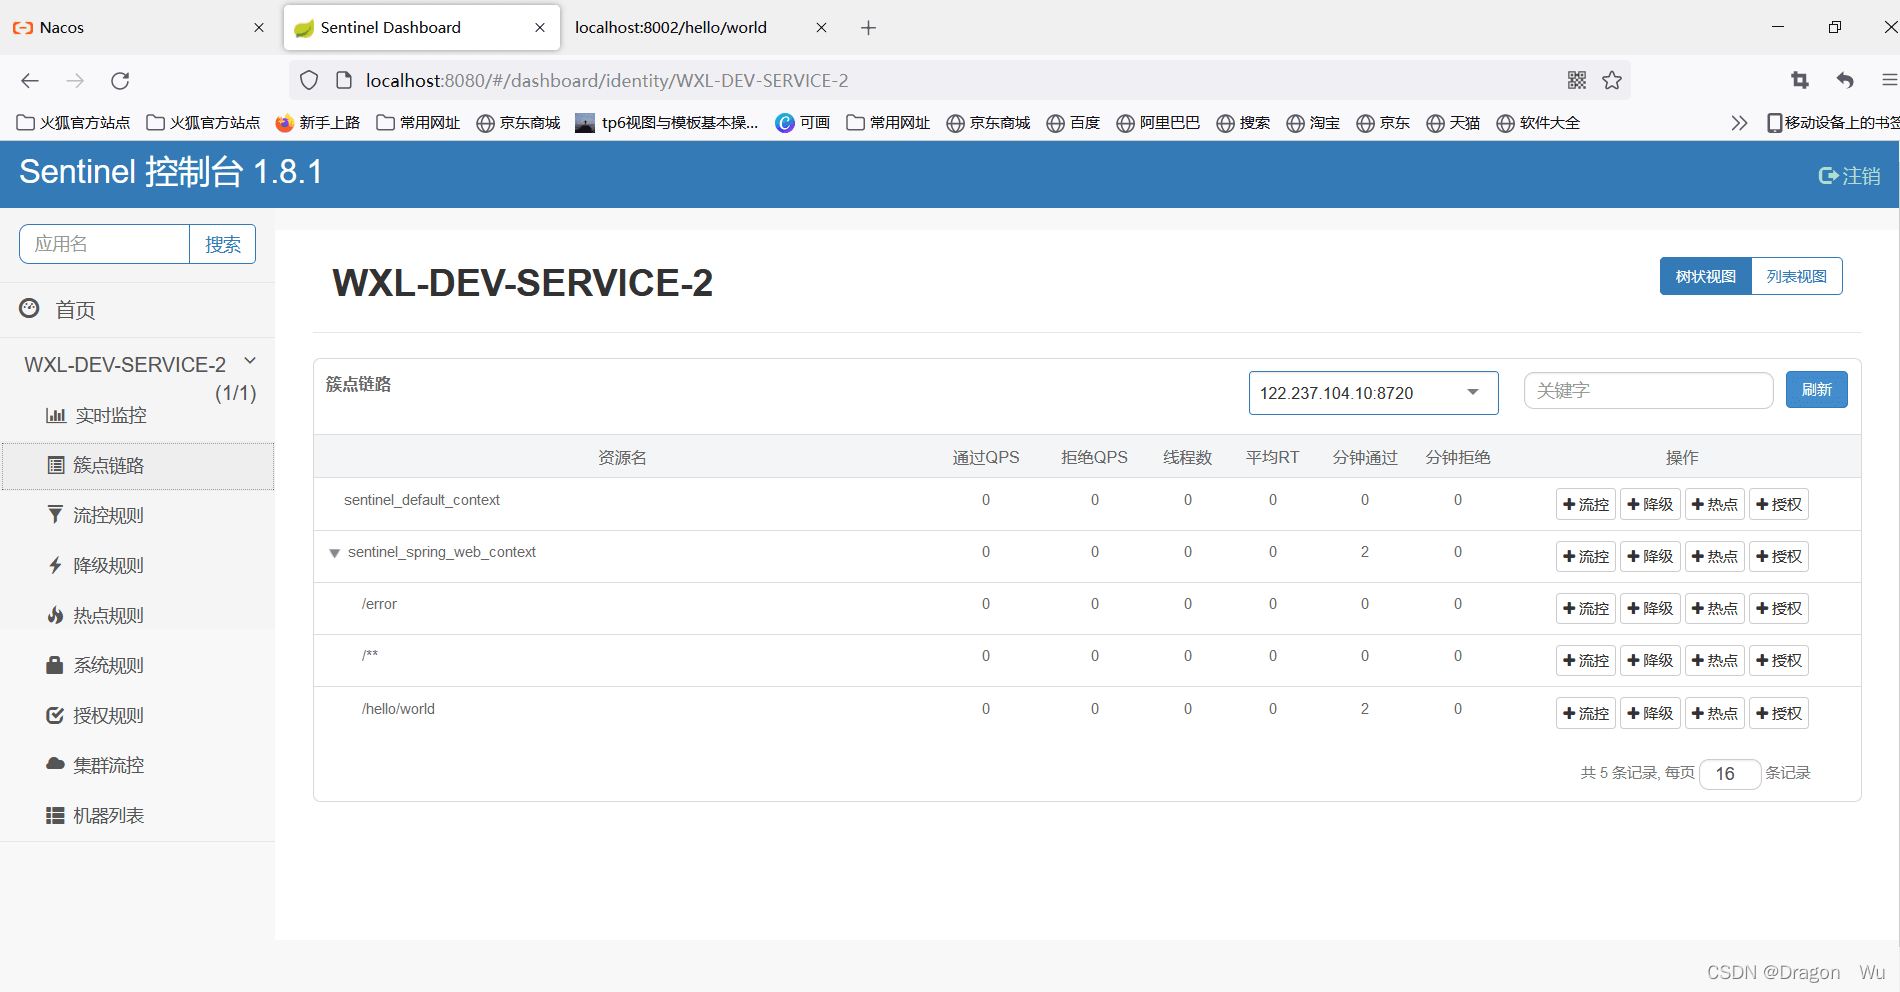This screenshot has height=992, width=1900.
Task: Open the browser screenshot crop icon
Action: point(1800,81)
